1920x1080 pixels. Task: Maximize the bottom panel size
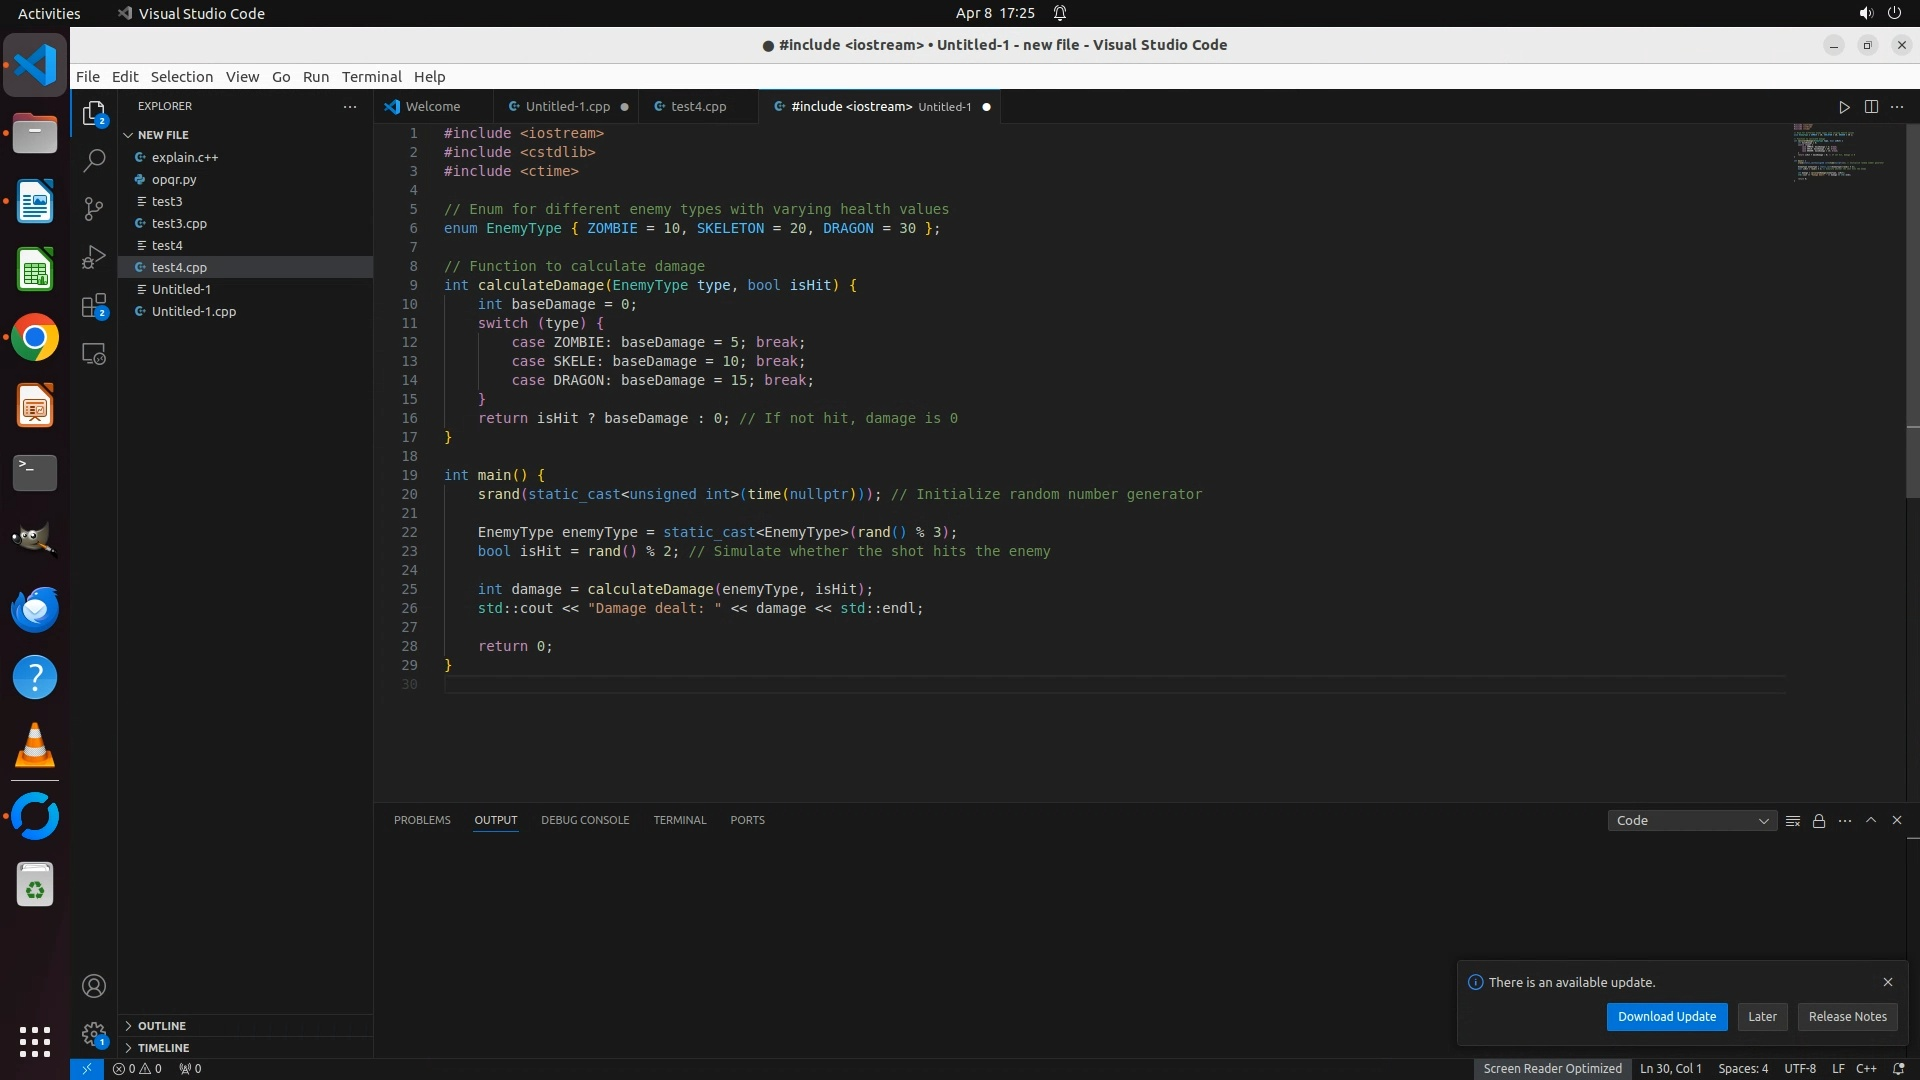(1871, 820)
